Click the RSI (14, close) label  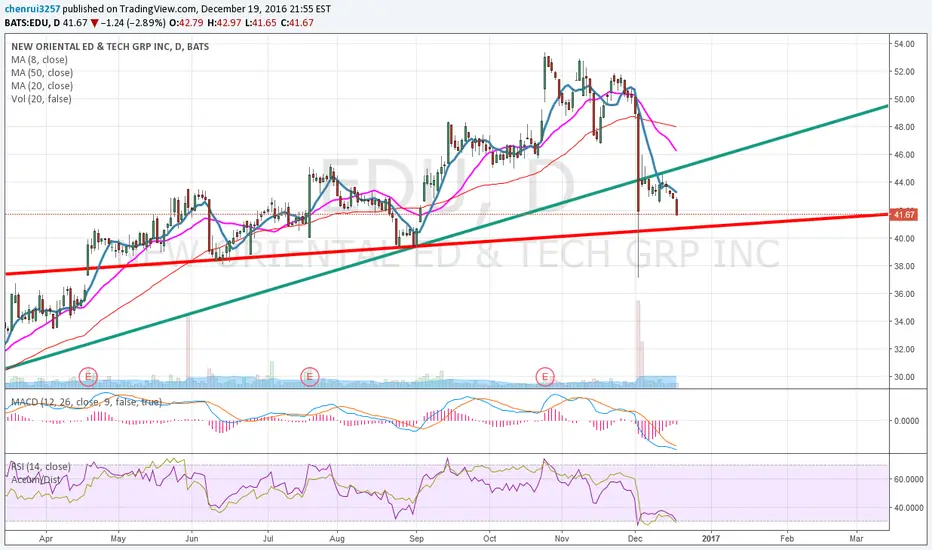(x=40, y=467)
